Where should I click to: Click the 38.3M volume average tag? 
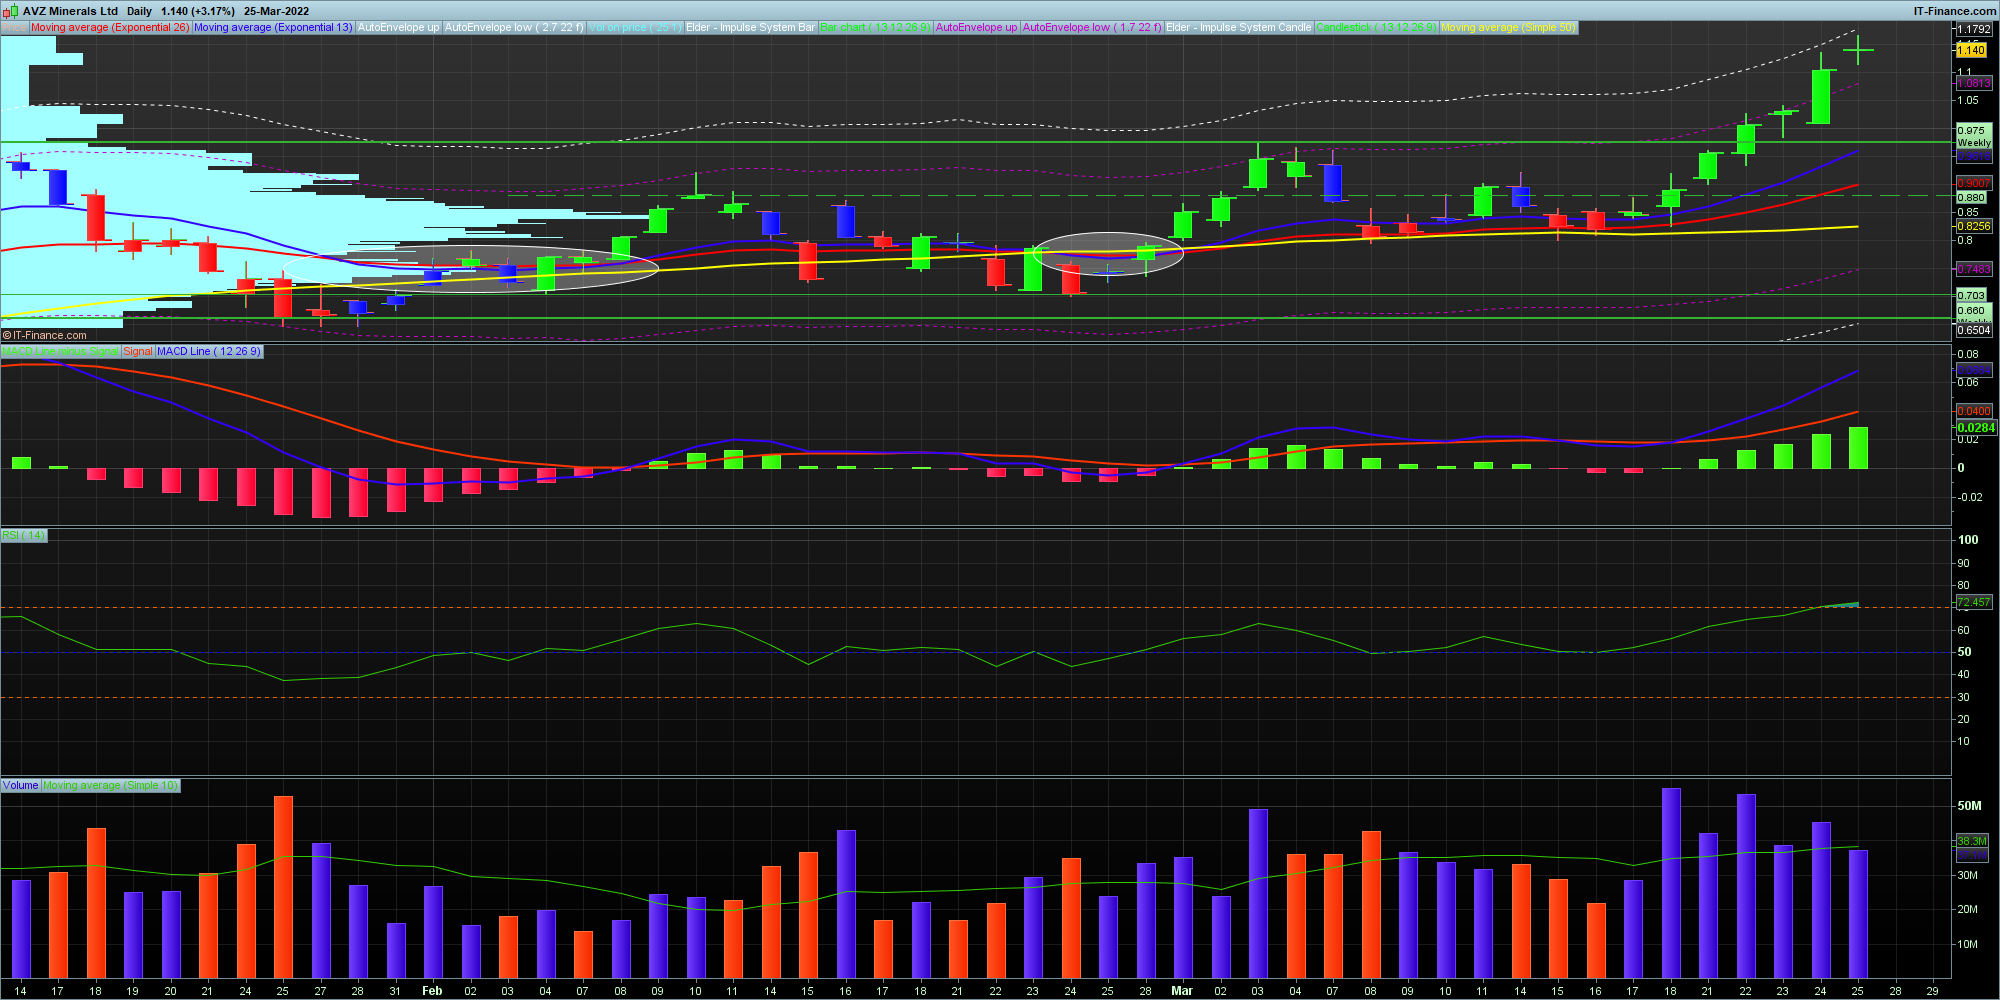tap(1972, 841)
